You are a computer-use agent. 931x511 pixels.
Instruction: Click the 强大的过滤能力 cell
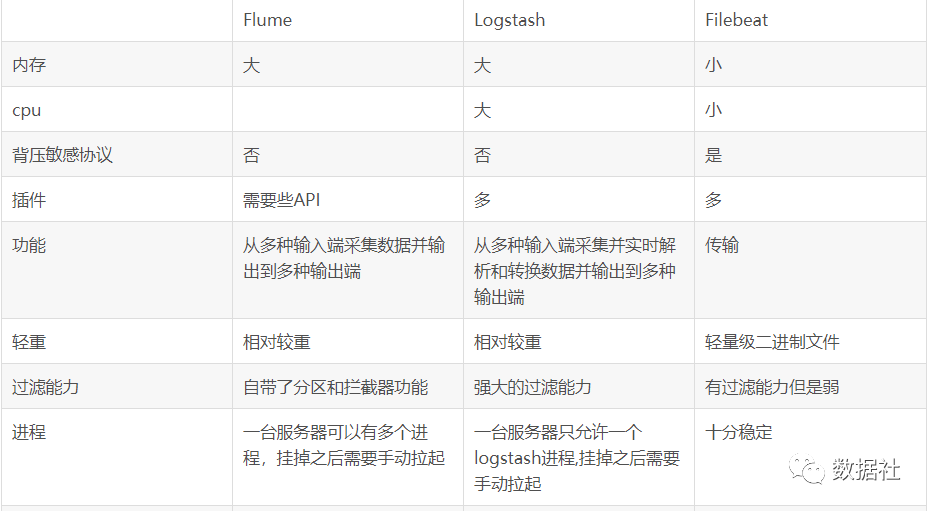[533, 387]
